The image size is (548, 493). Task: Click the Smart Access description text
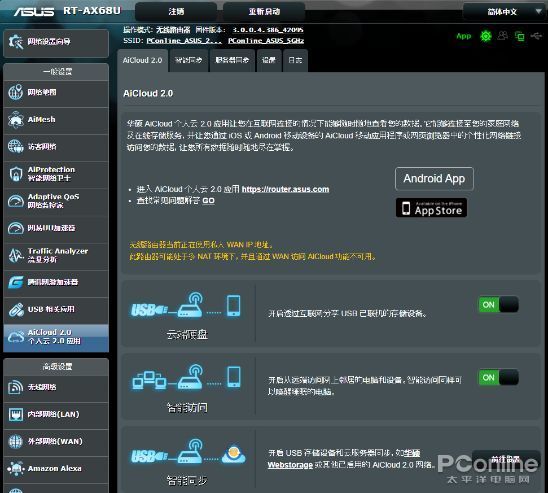365,386
